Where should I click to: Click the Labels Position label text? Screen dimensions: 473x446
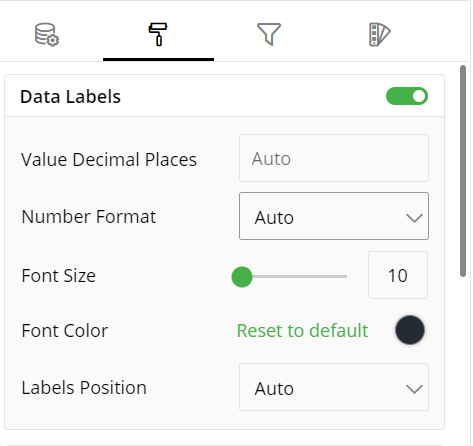84,388
